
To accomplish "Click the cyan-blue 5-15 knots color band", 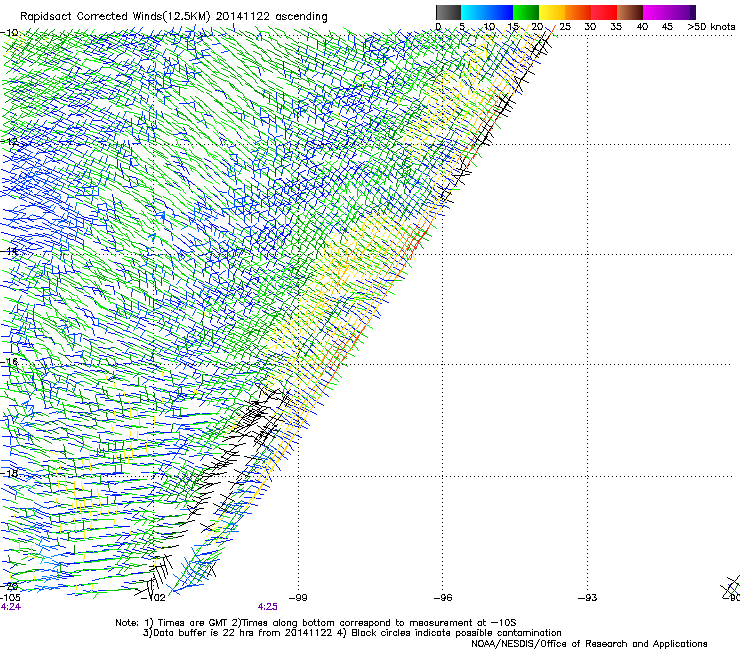I will 487,12.
